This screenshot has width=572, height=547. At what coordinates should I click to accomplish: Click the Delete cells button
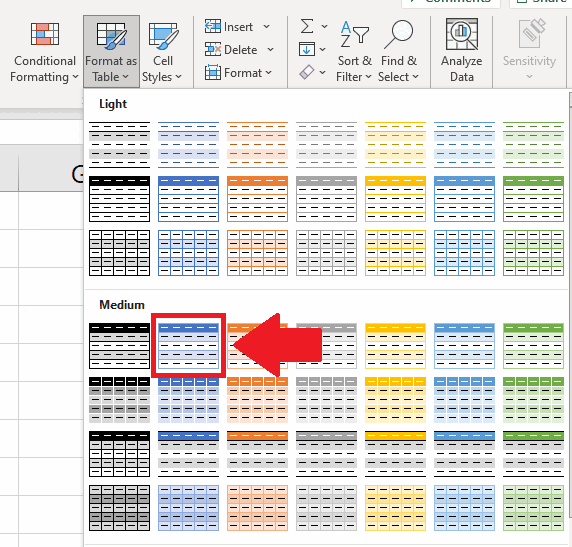(x=231, y=50)
